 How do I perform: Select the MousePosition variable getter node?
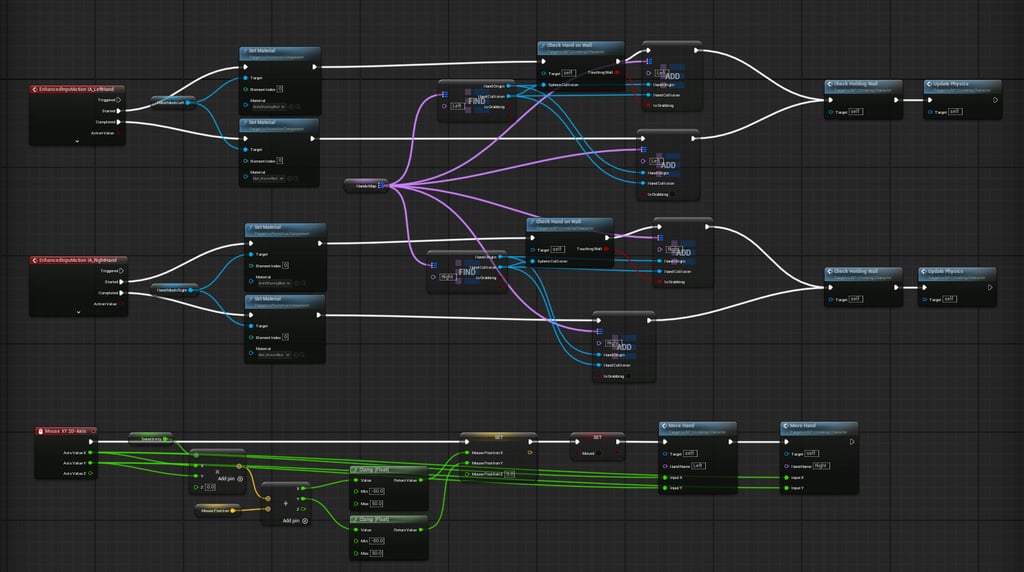point(217,510)
